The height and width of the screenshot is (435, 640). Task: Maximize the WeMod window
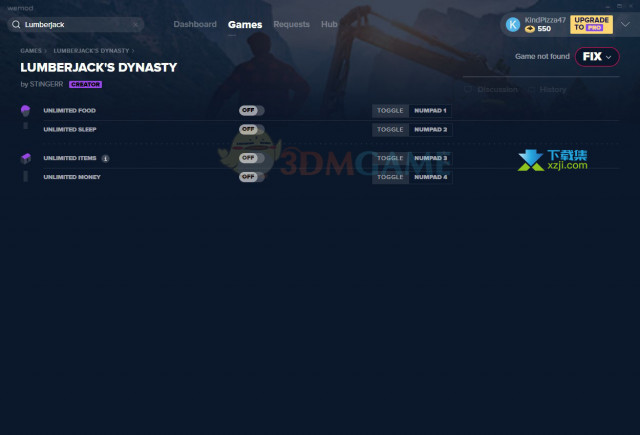coord(619,6)
